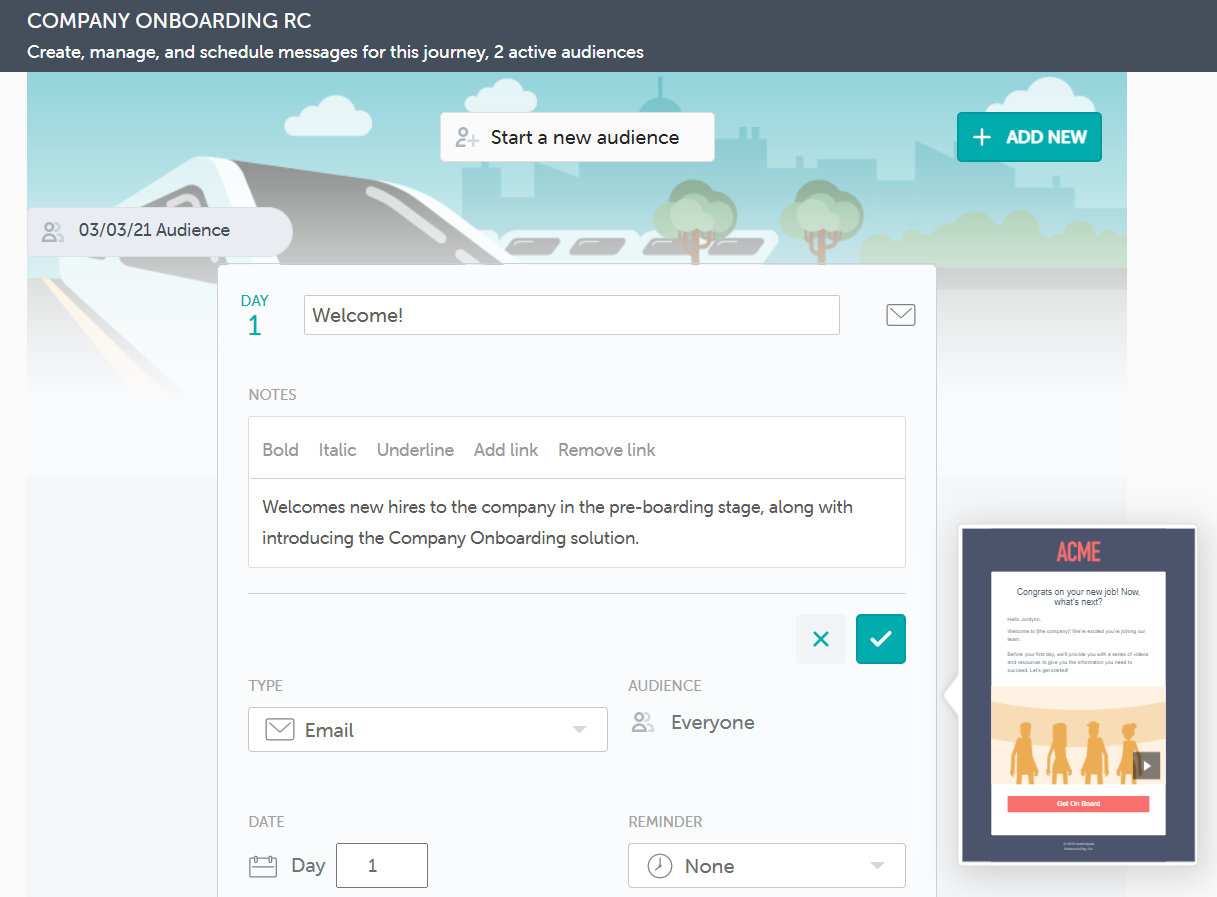Image resolution: width=1217 pixels, height=897 pixels.
Task: Click the teal checkmark save button
Action: [880, 639]
